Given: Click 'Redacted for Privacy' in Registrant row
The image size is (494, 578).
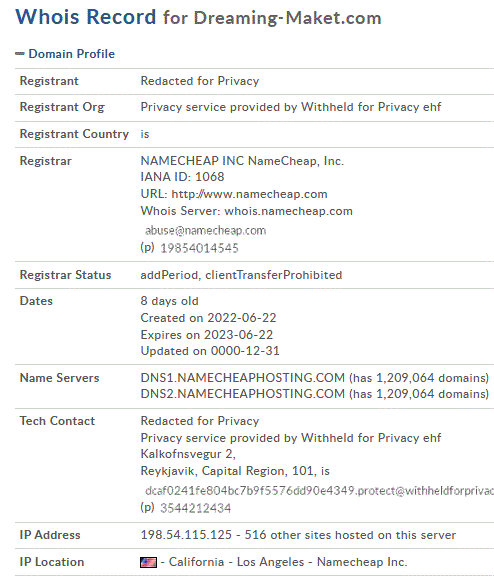Looking at the screenshot, I should coord(200,81).
